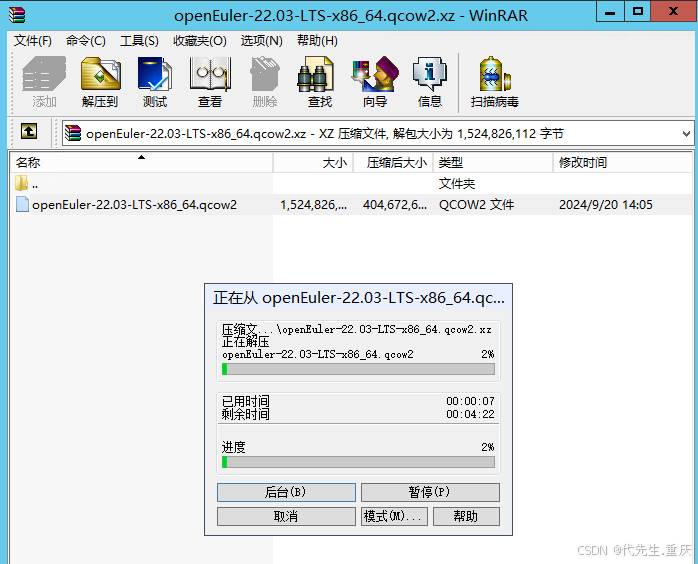Screen dimensions: 698x564
Task: Select openEuler-22.03-LTS-x86_64.qcow2 file name
Action: tap(134, 205)
